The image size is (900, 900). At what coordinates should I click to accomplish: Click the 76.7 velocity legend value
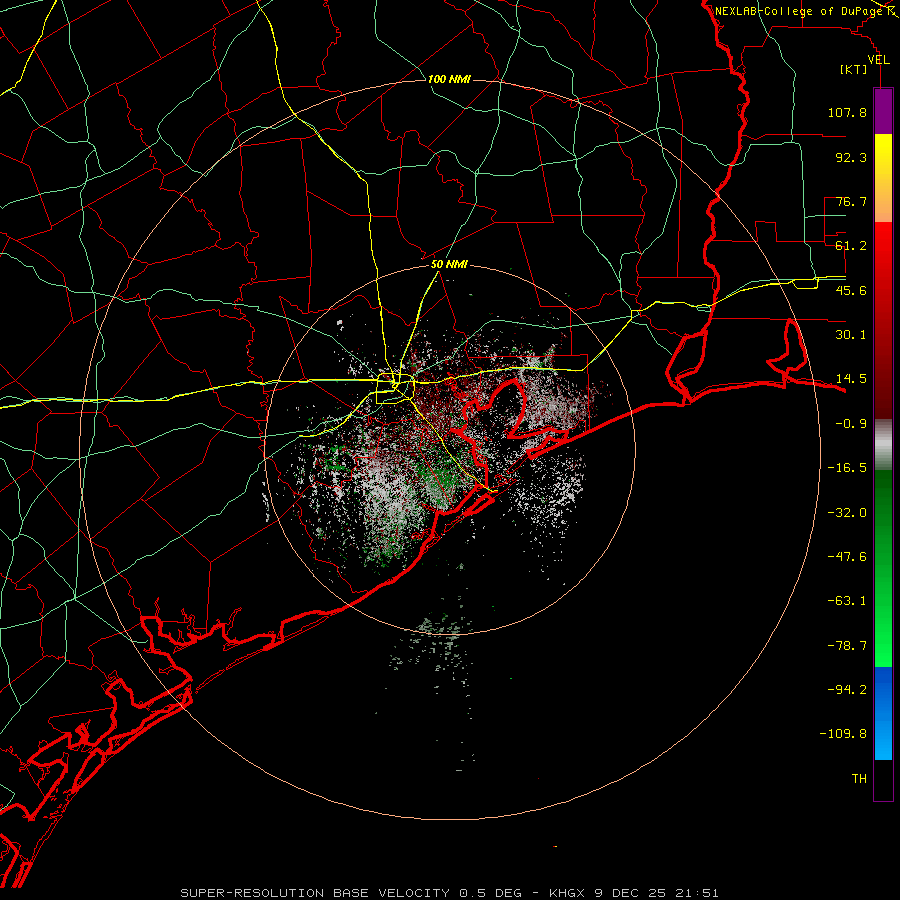click(x=851, y=201)
